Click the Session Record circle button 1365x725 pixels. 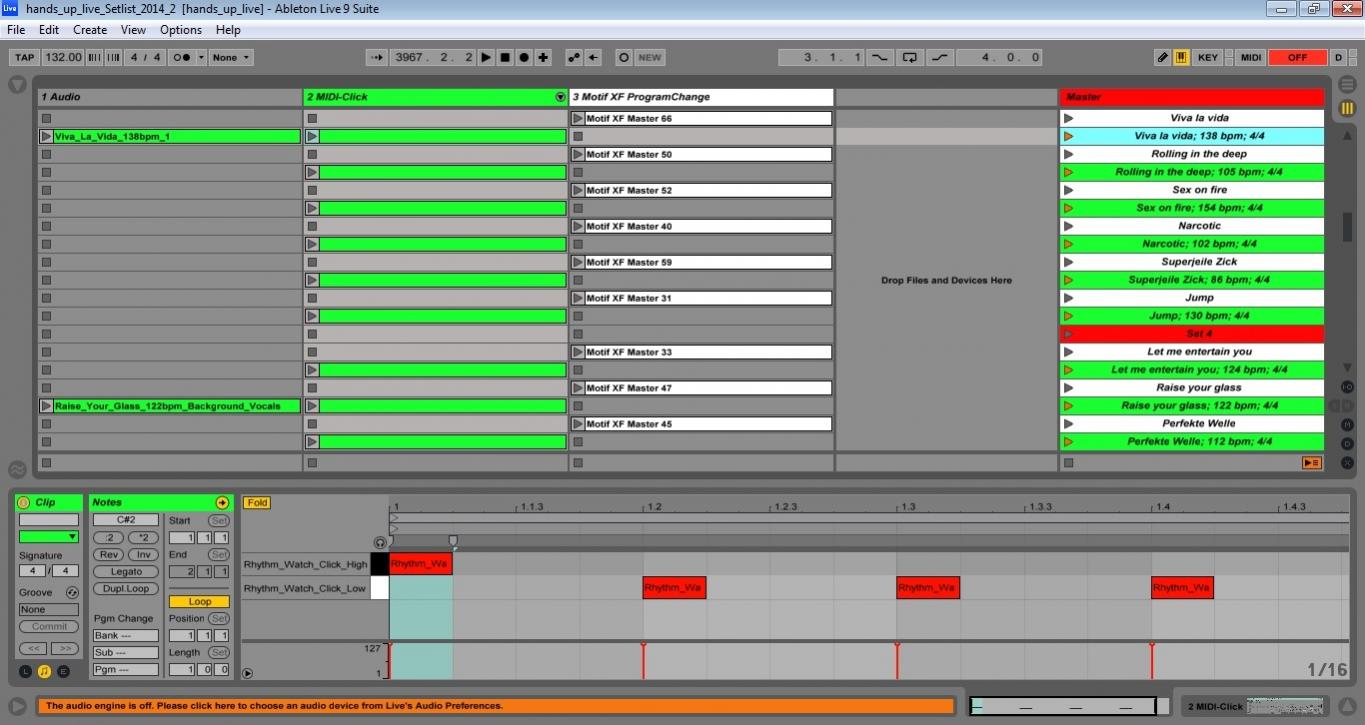point(624,57)
